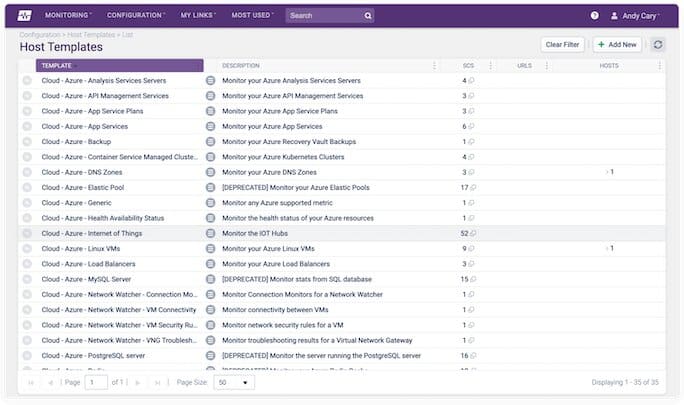The image size is (684, 405).
Task: Open row menu icon for DNS Zones
Action: tap(210, 172)
